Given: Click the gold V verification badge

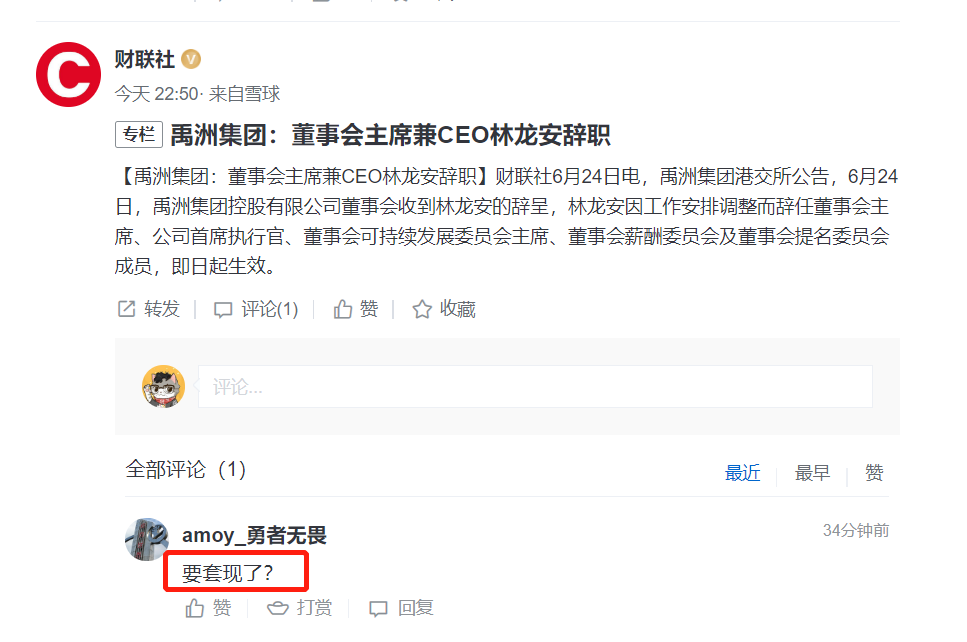Looking at the screenshot, I should pos(191,59).
